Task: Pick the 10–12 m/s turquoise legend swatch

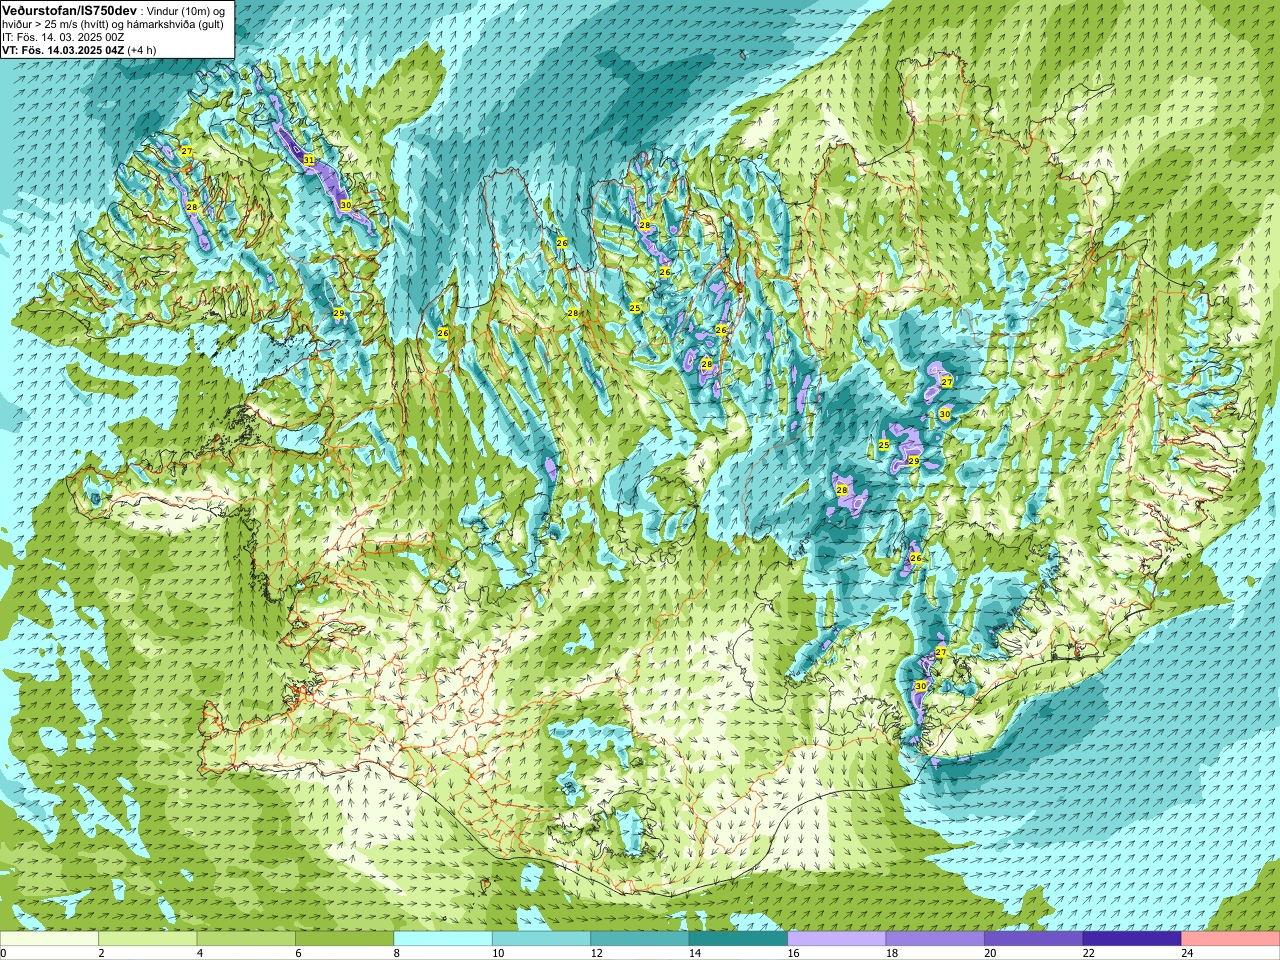Action: click(541, 939)
